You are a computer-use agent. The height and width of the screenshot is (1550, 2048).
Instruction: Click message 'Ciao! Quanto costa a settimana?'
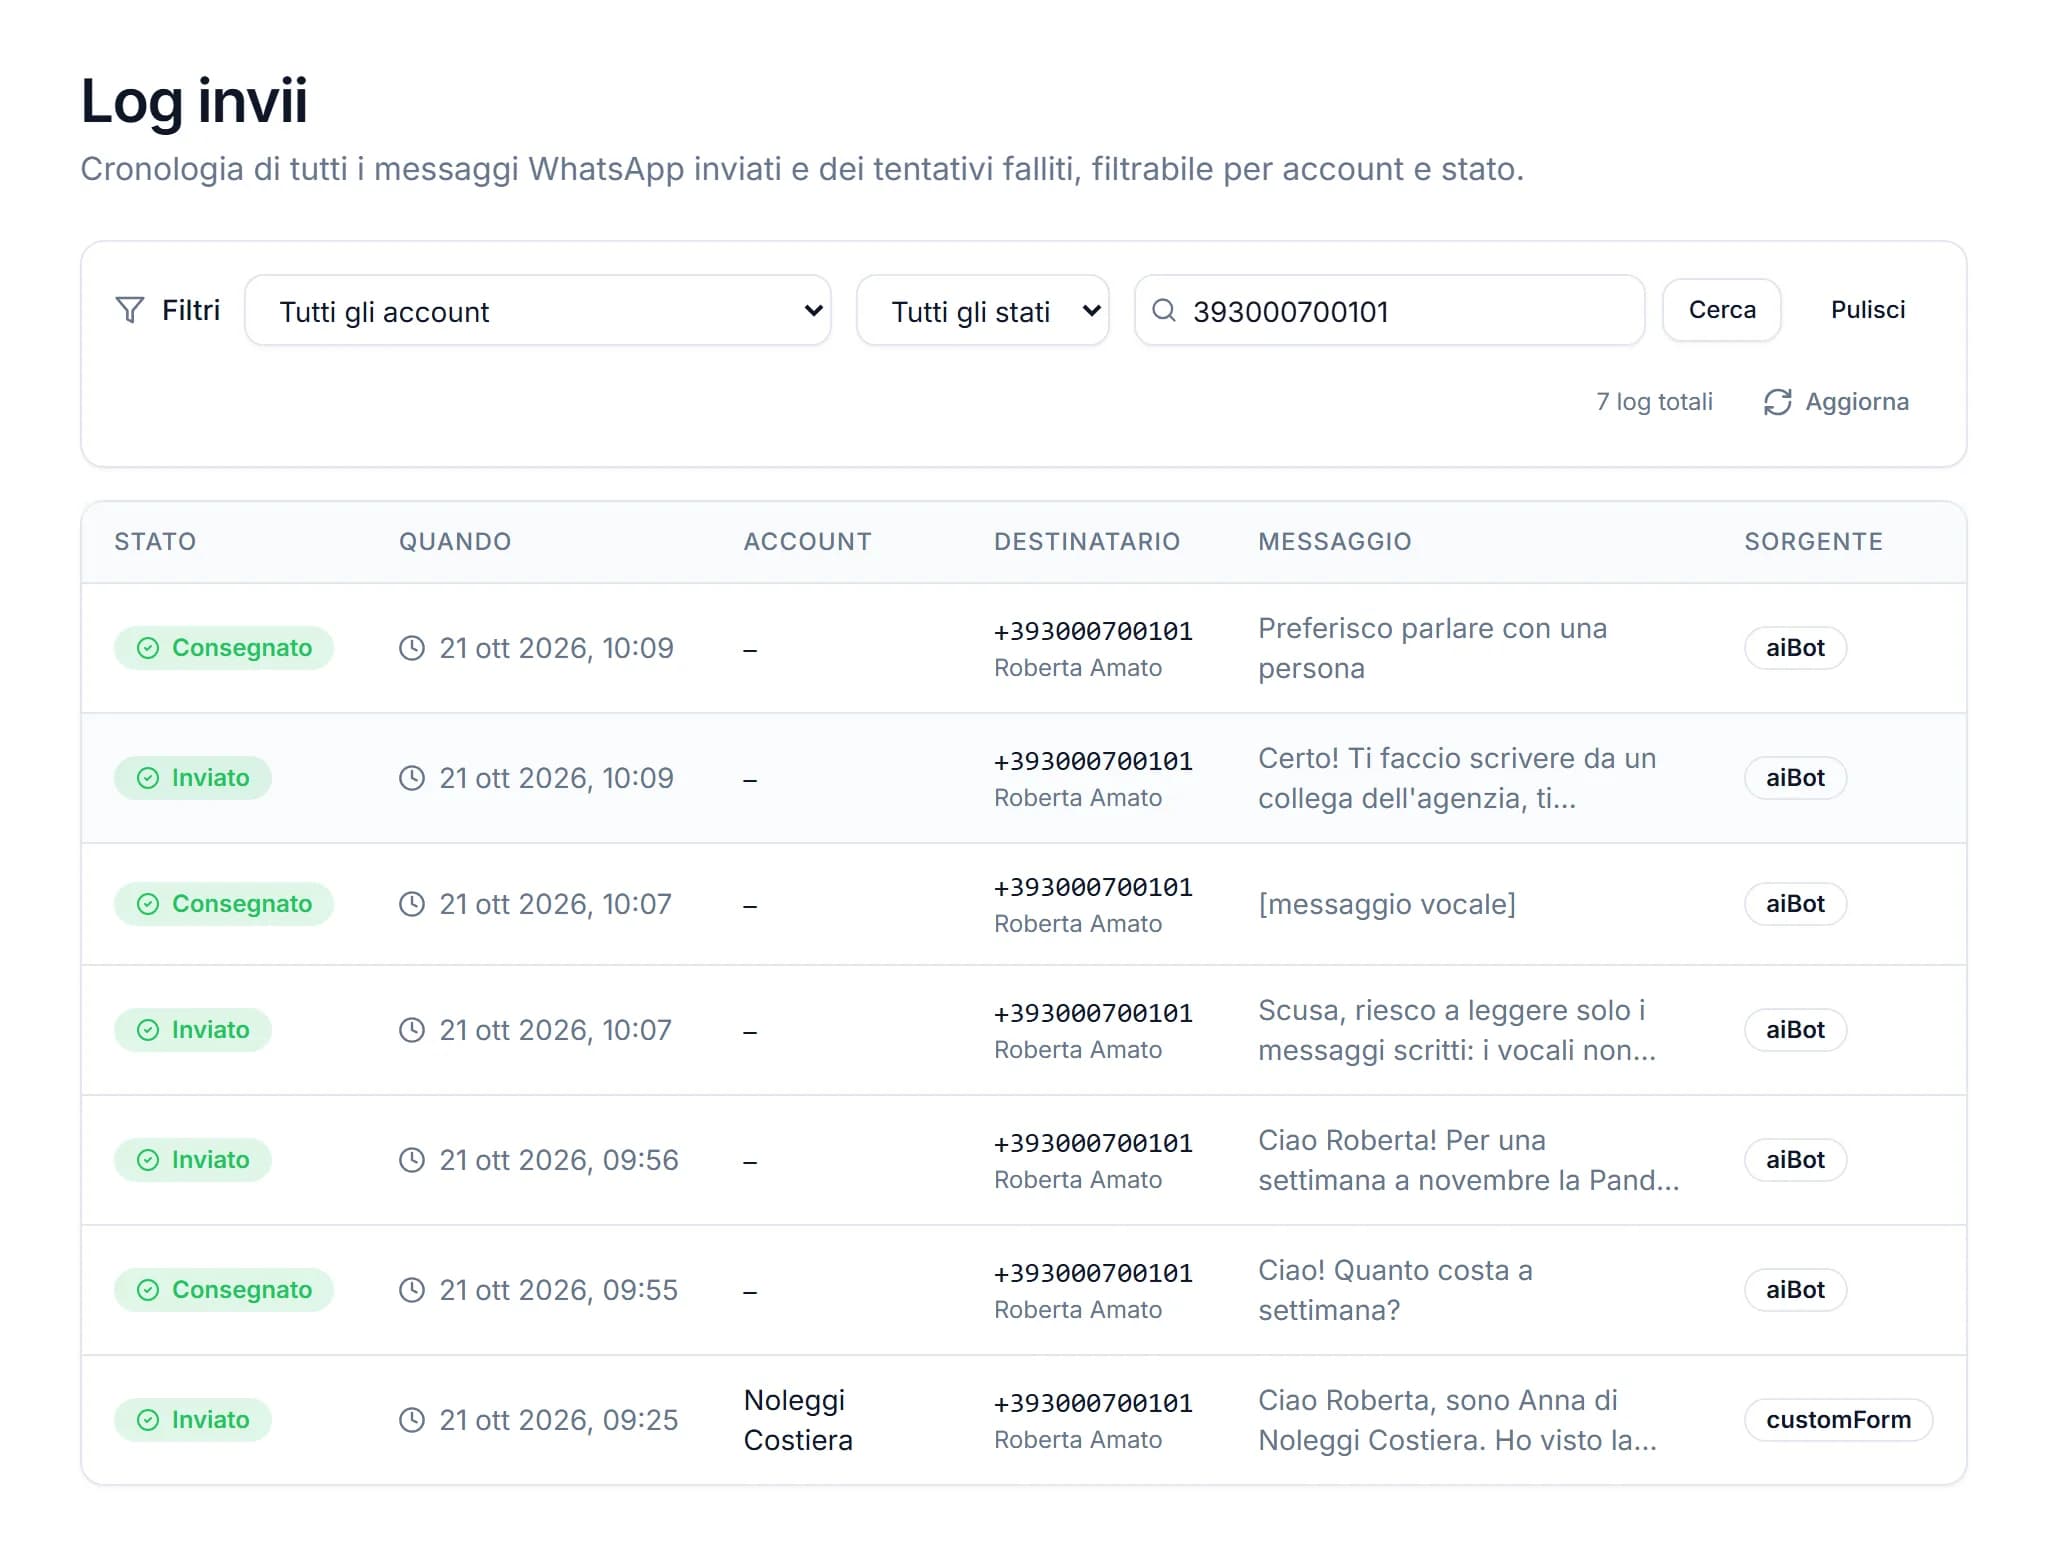click(x=1395, y=1290)
